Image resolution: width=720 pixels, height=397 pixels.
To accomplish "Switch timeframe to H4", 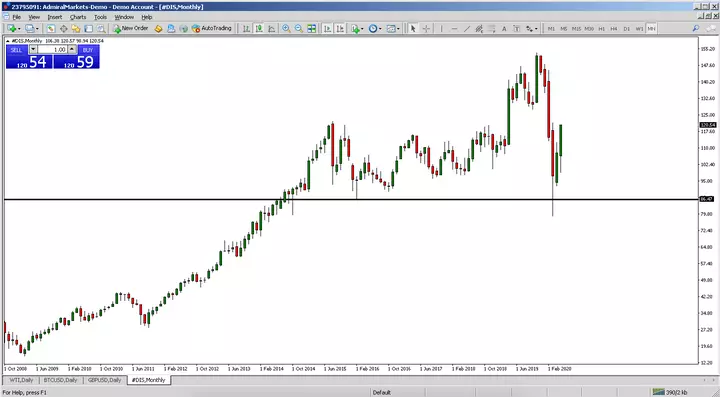I will pyautogui.click(x=614, y=28).
